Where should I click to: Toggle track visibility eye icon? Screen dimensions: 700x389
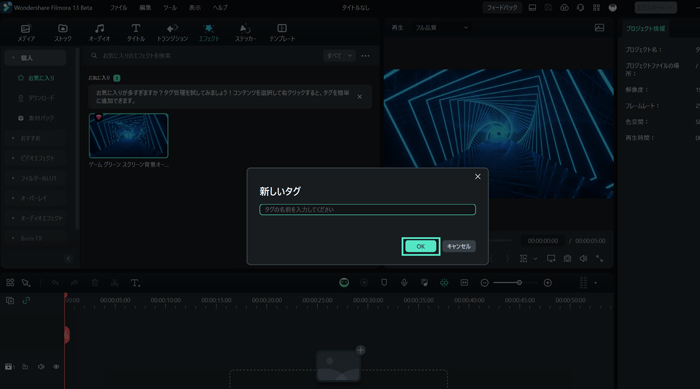[56, 367]
